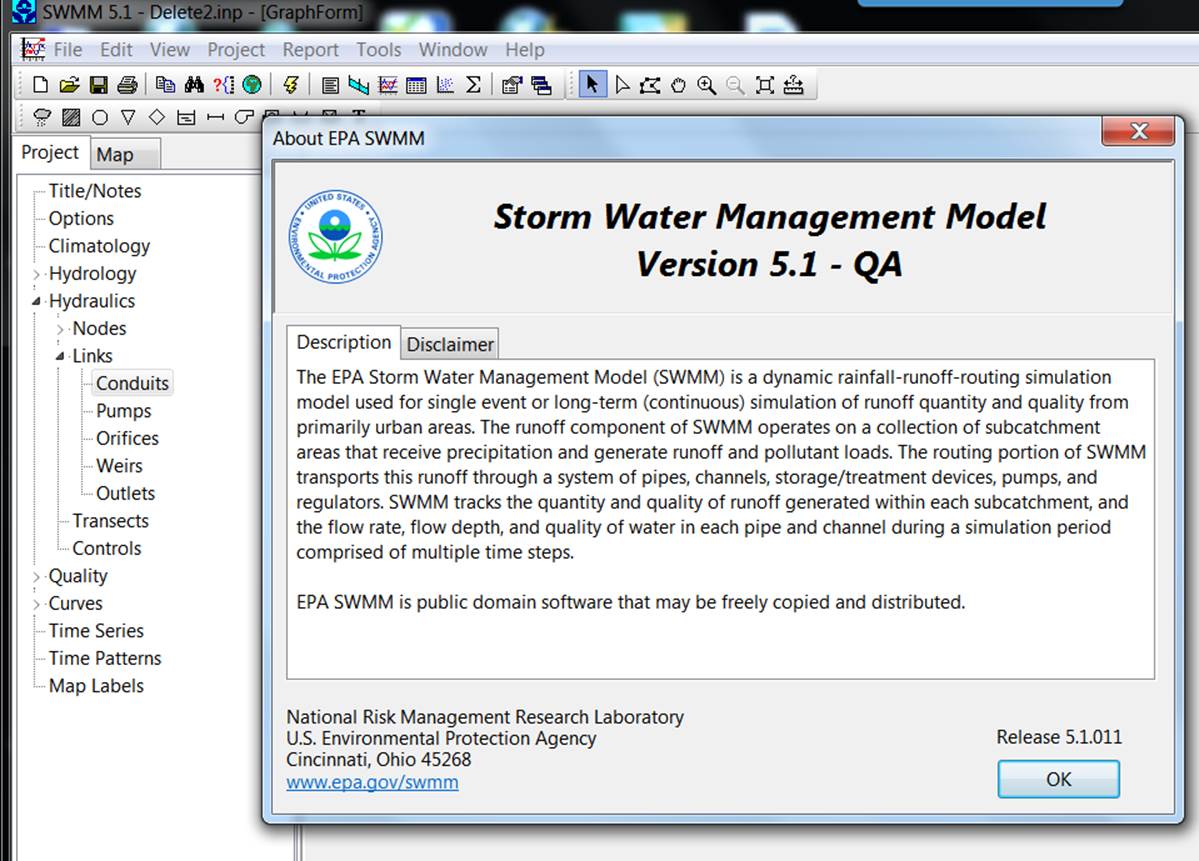Select the Junction node tool
This screenshot has width=1199, height=861.
click(x=98, y=117)
